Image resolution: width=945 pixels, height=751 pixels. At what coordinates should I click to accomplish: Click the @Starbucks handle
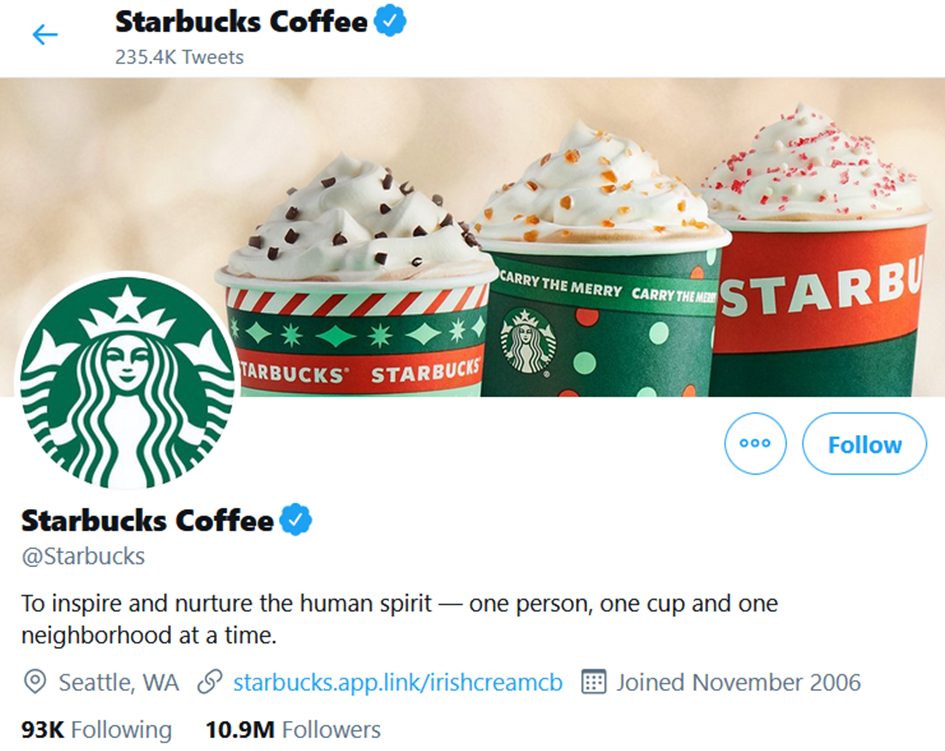pos(83,556)
